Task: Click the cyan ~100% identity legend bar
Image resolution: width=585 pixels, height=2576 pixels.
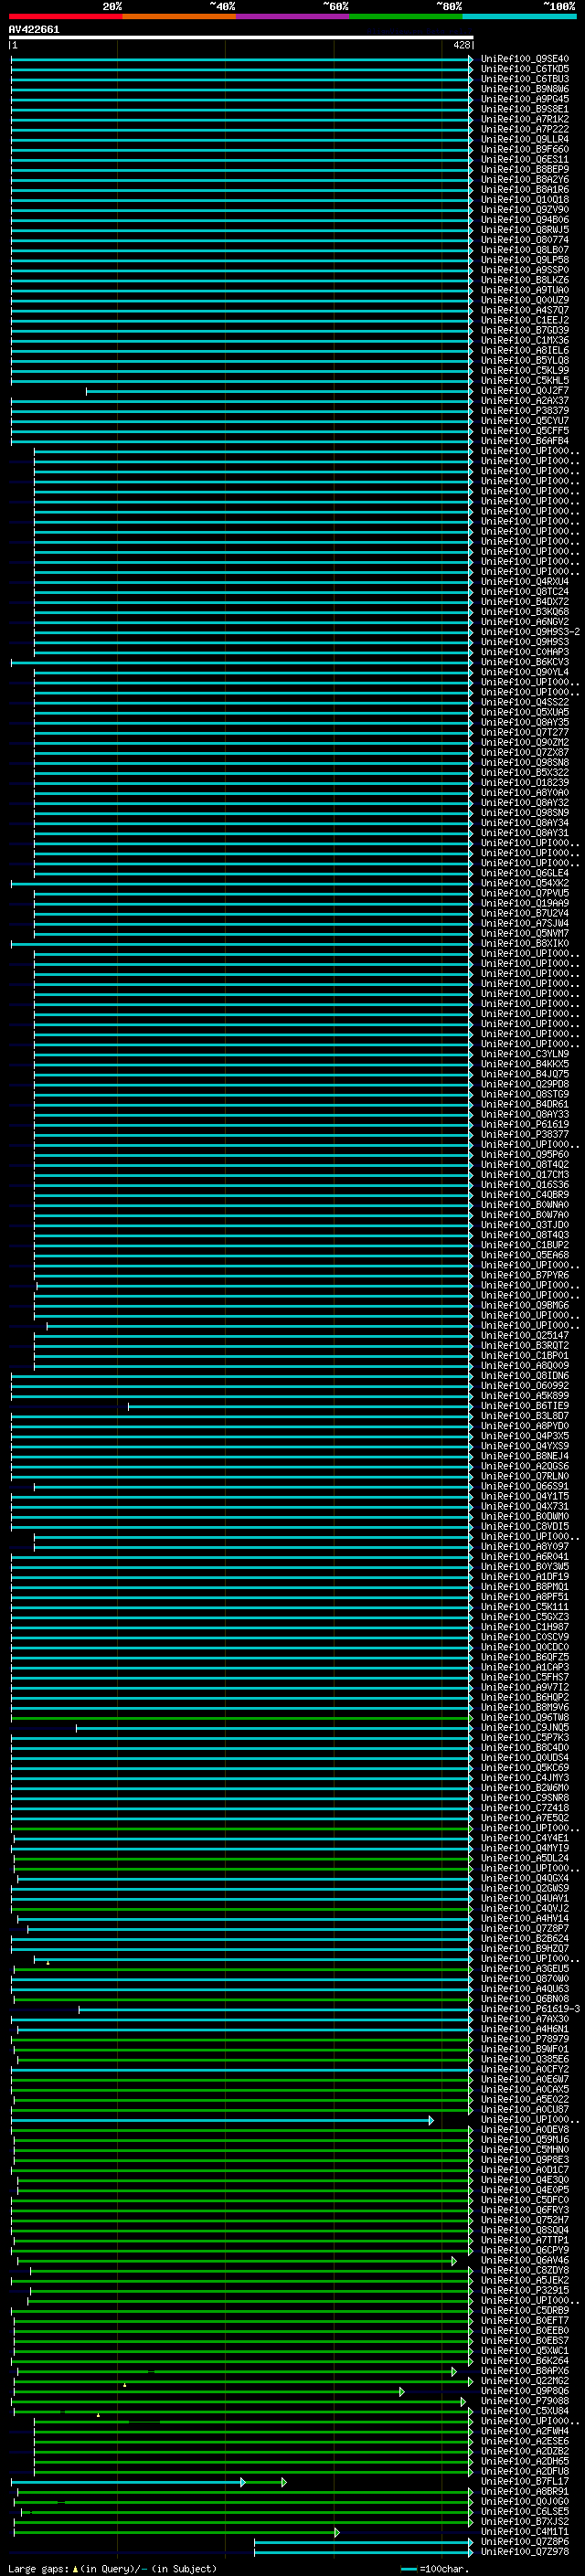Action: (x=519, y=16)
